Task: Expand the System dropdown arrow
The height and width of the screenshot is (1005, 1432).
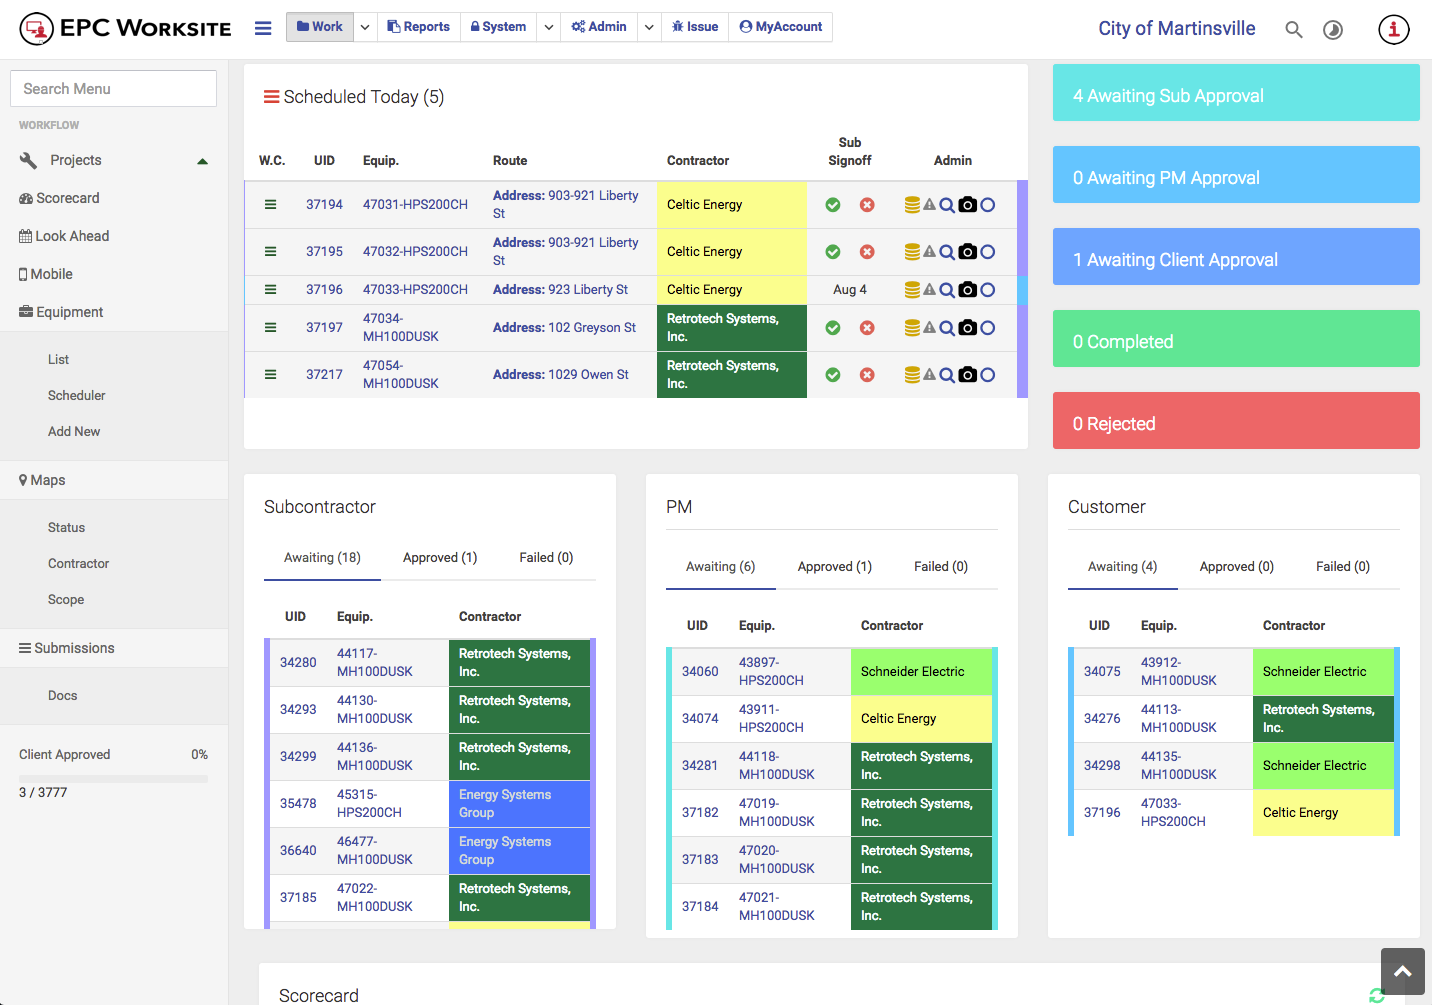Action: (549, 27)
